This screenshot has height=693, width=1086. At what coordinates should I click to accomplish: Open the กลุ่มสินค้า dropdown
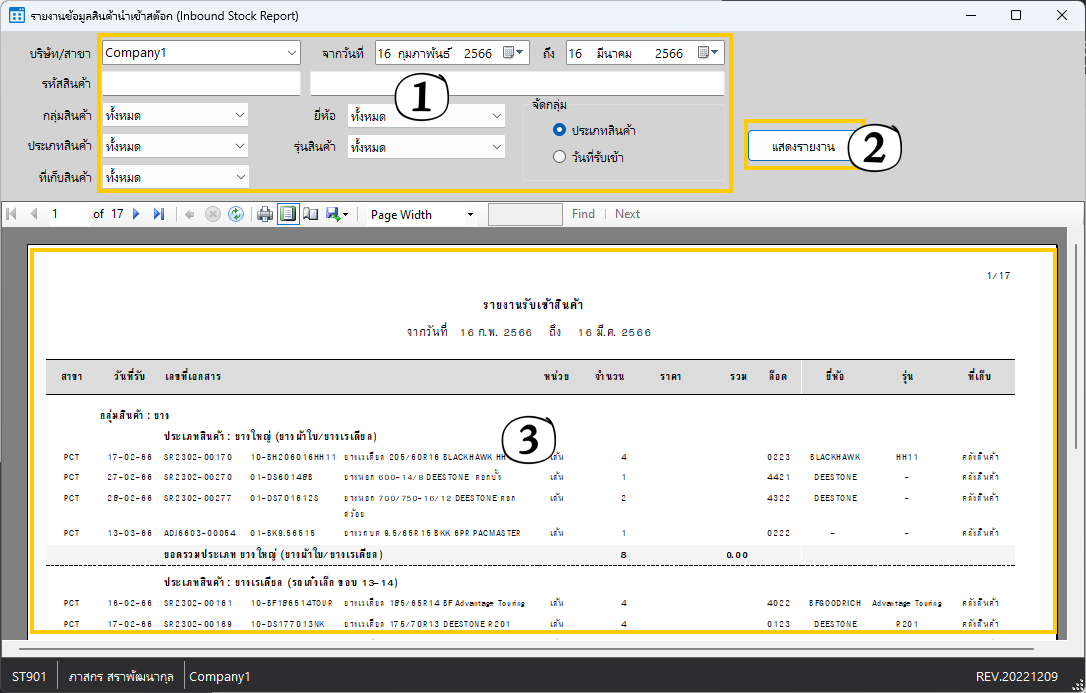tap(239, 116)
